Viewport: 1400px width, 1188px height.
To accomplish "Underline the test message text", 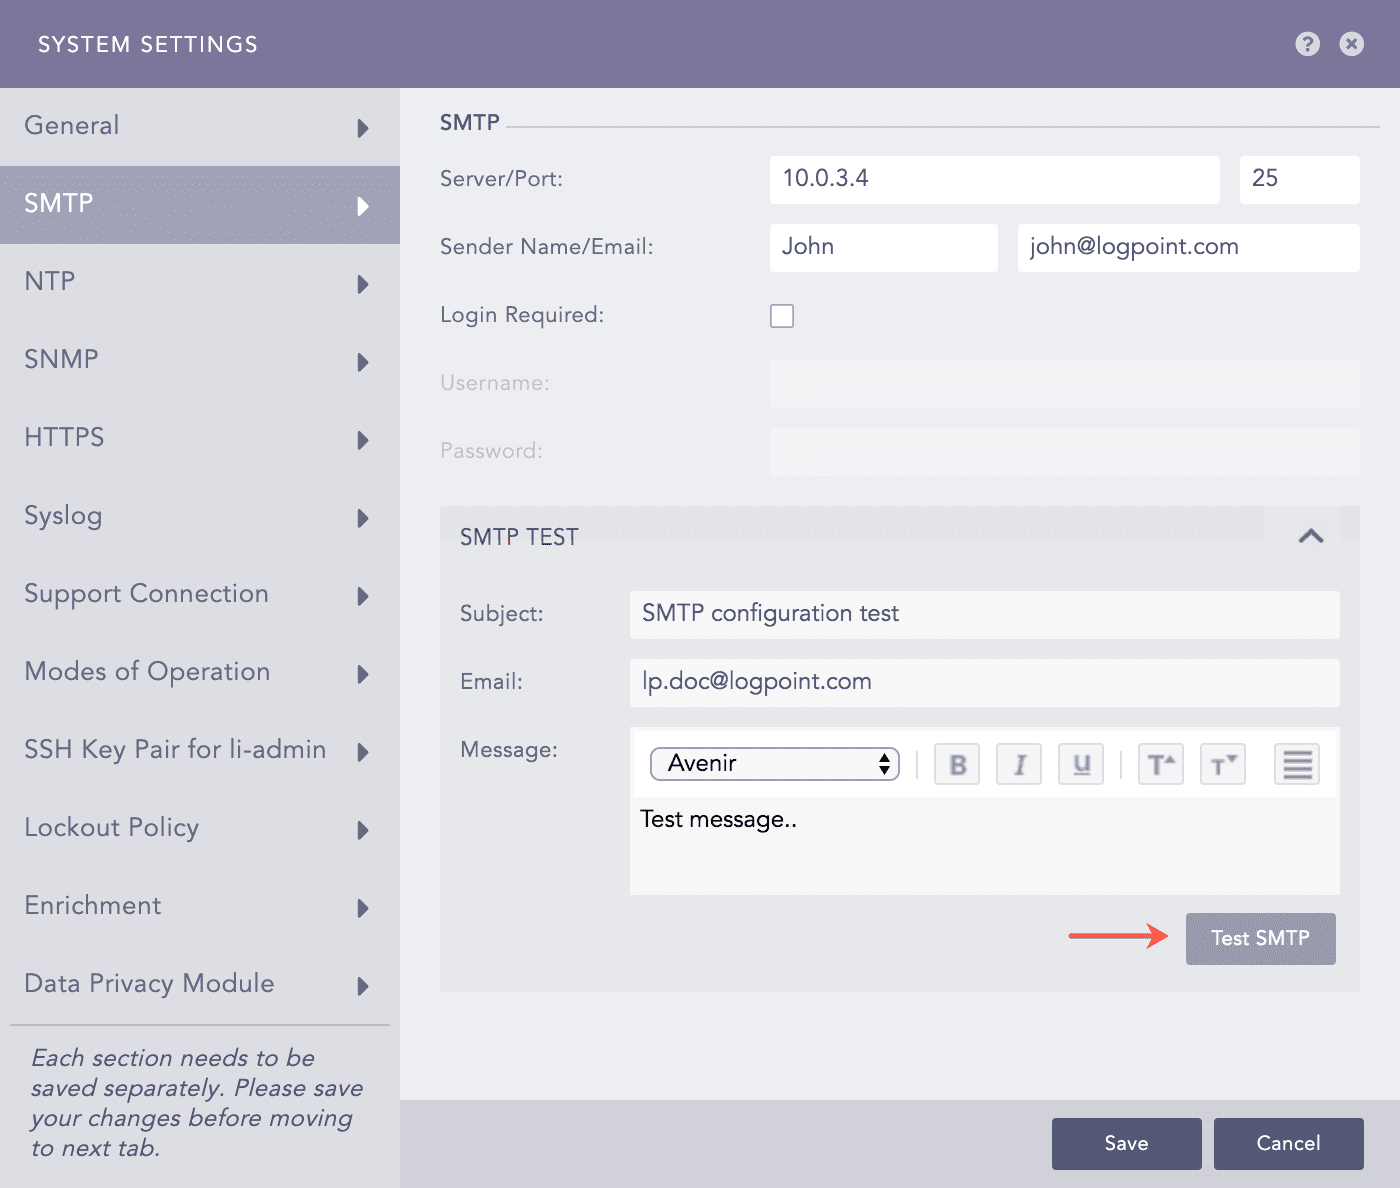I will point(1080,764).
